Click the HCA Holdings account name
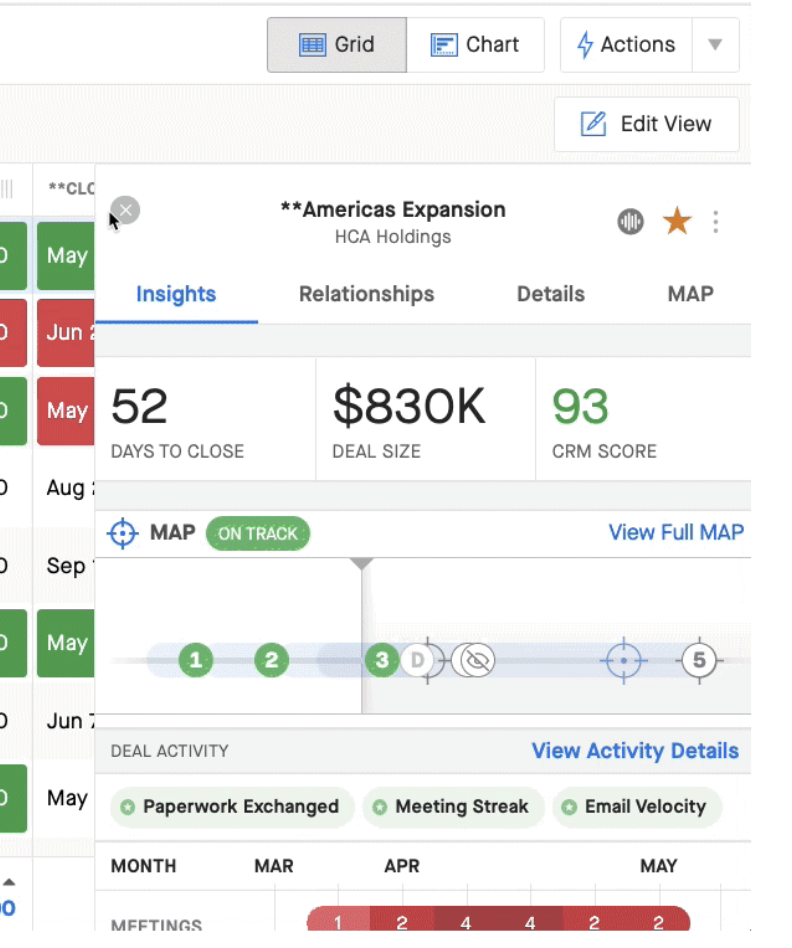This screenshot has height=948, width=792. [393, 237]
